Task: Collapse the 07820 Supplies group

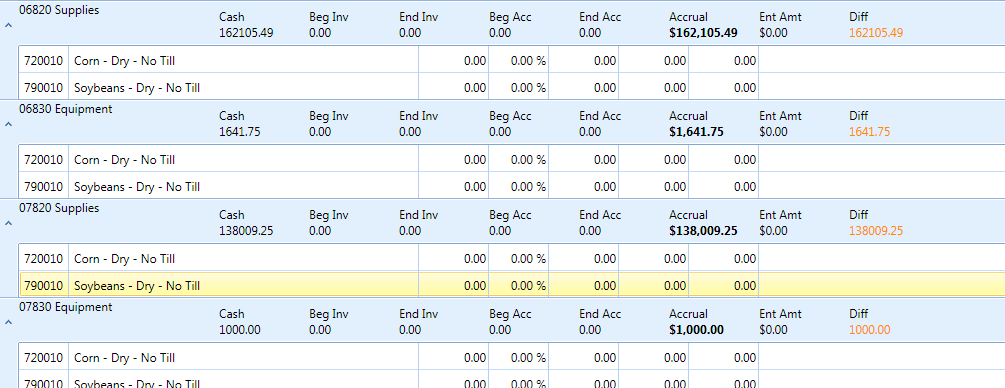Action: 8,223
